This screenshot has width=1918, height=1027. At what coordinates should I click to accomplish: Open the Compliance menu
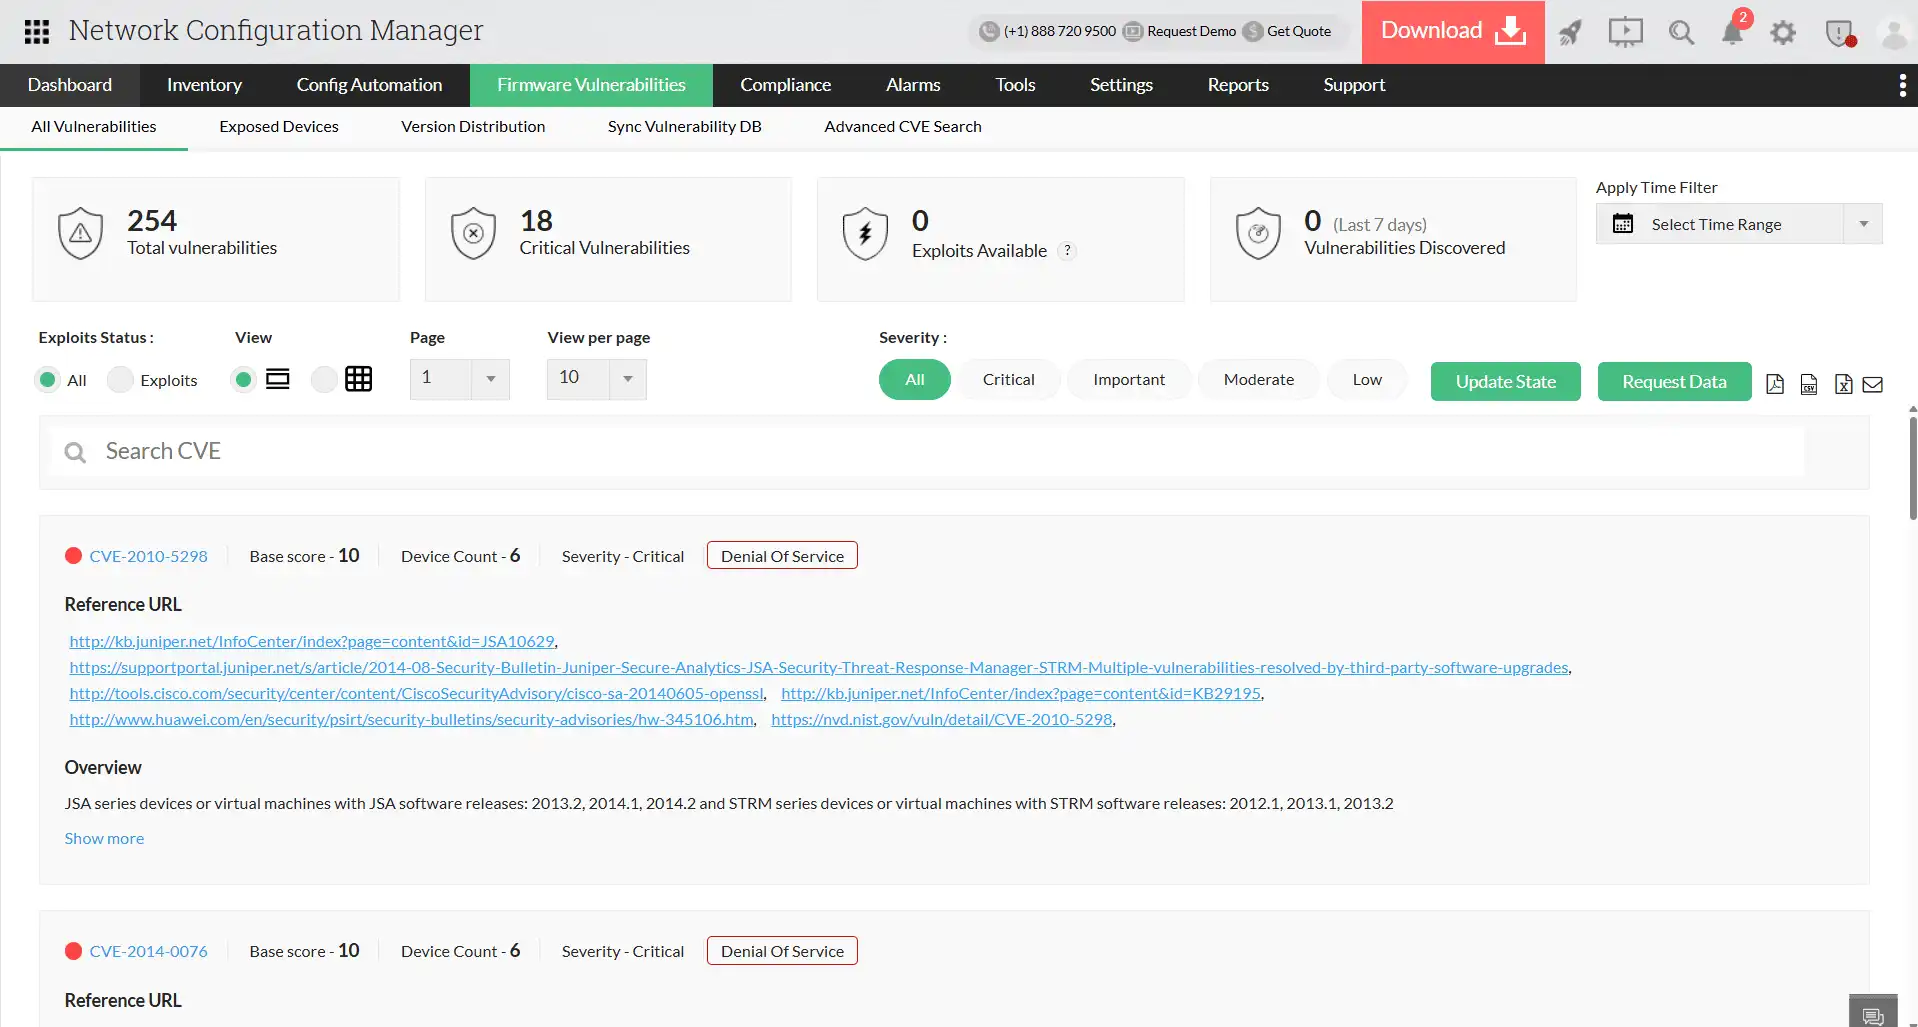click(786, 85)
